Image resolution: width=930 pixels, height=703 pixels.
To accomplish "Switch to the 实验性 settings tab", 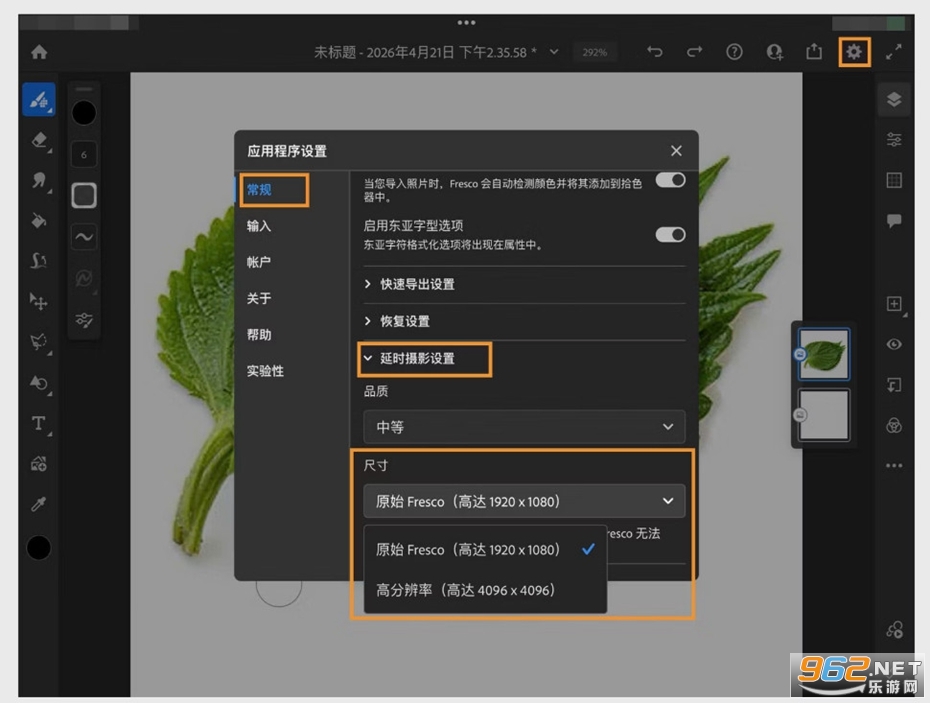I will tap(265, 371).
